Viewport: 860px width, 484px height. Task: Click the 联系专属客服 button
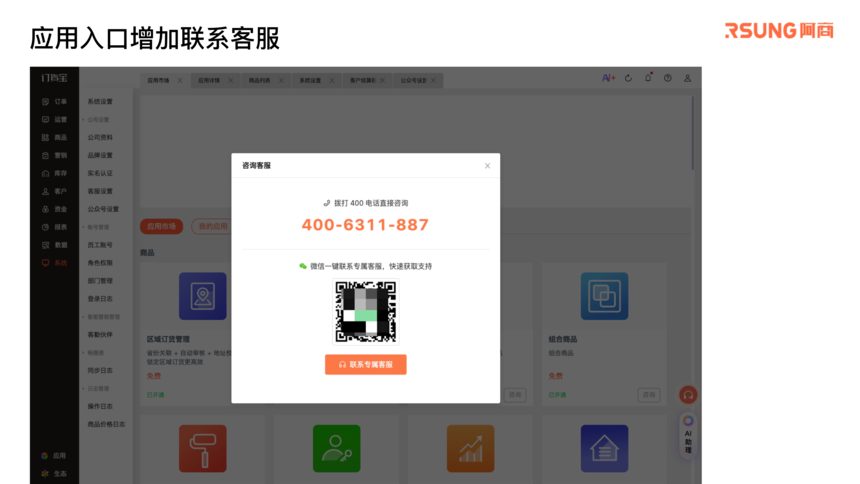coord(366,364)
